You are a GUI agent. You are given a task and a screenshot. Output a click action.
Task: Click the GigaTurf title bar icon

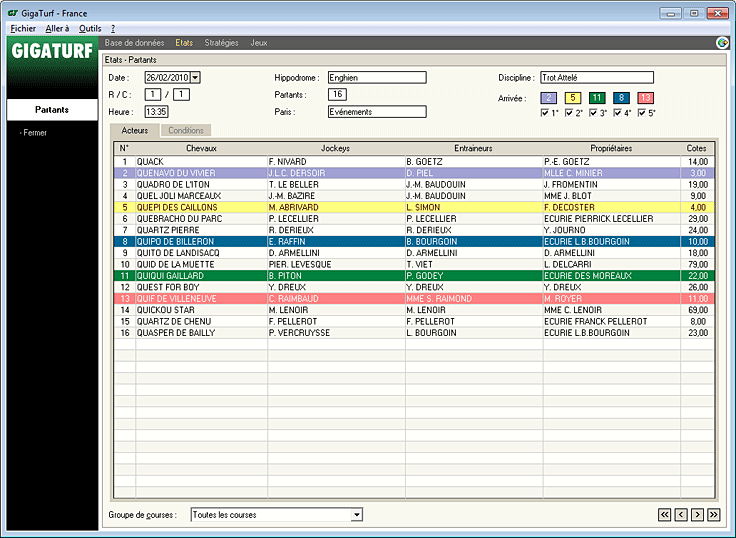(x=13, y=13)
